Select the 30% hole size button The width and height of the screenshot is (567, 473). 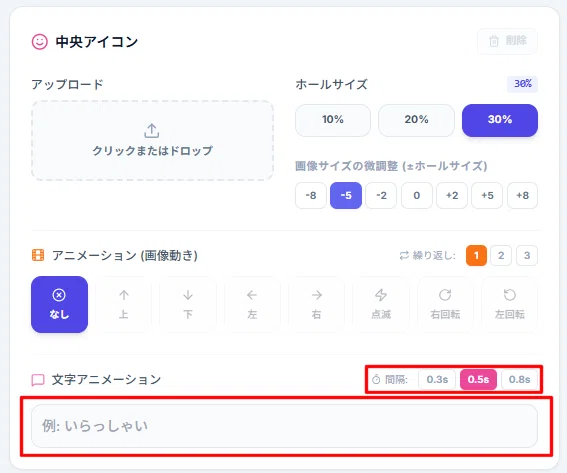[500, 120]
